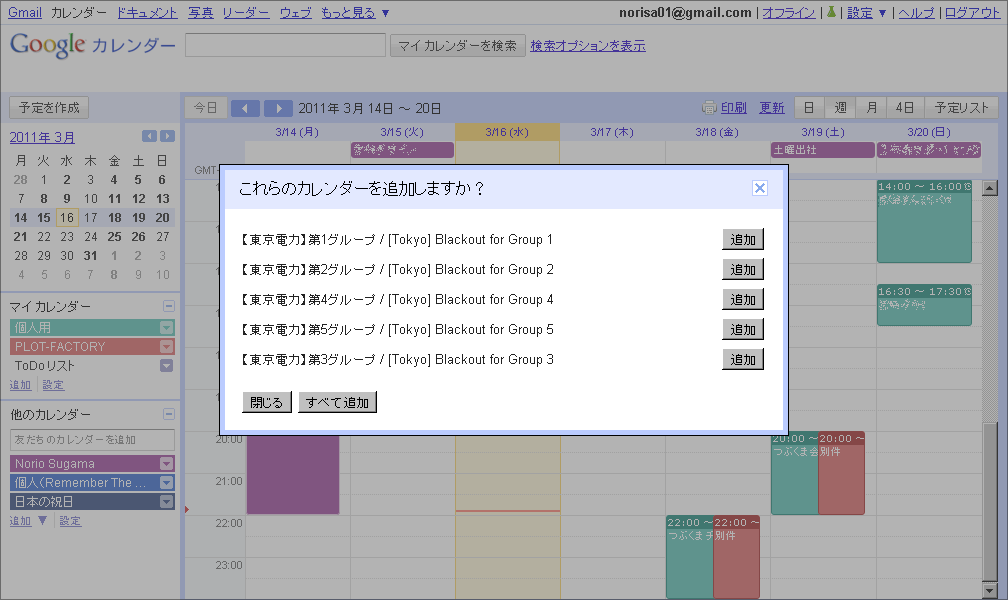
Task: Go to next week with right arrow
Action: click(x=278, y=108)
